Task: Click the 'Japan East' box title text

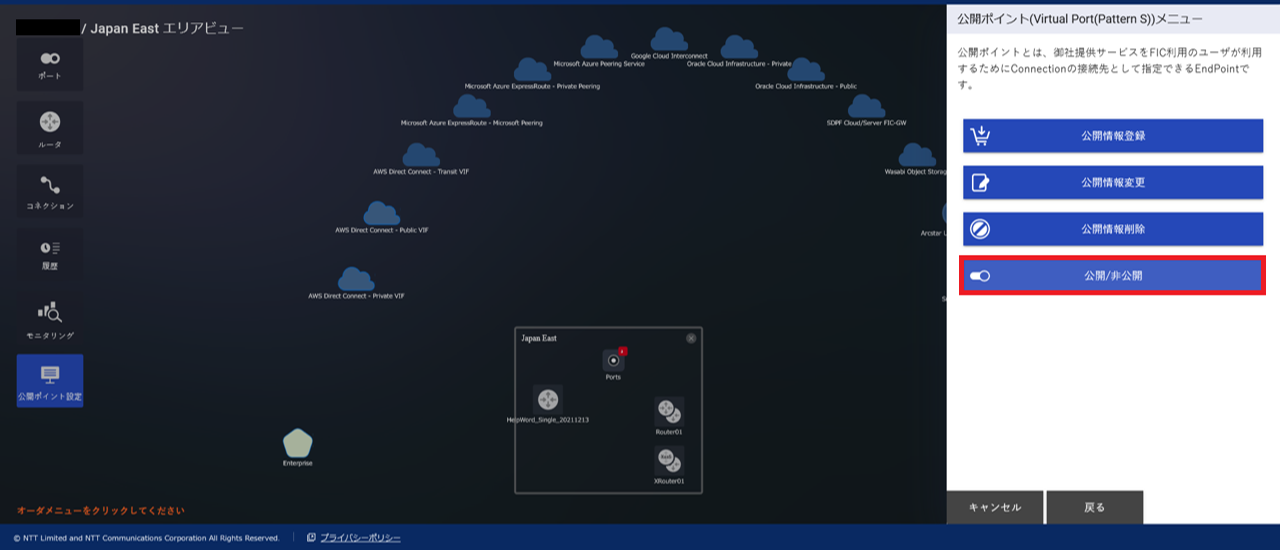Action: click(x=539, y=338)
